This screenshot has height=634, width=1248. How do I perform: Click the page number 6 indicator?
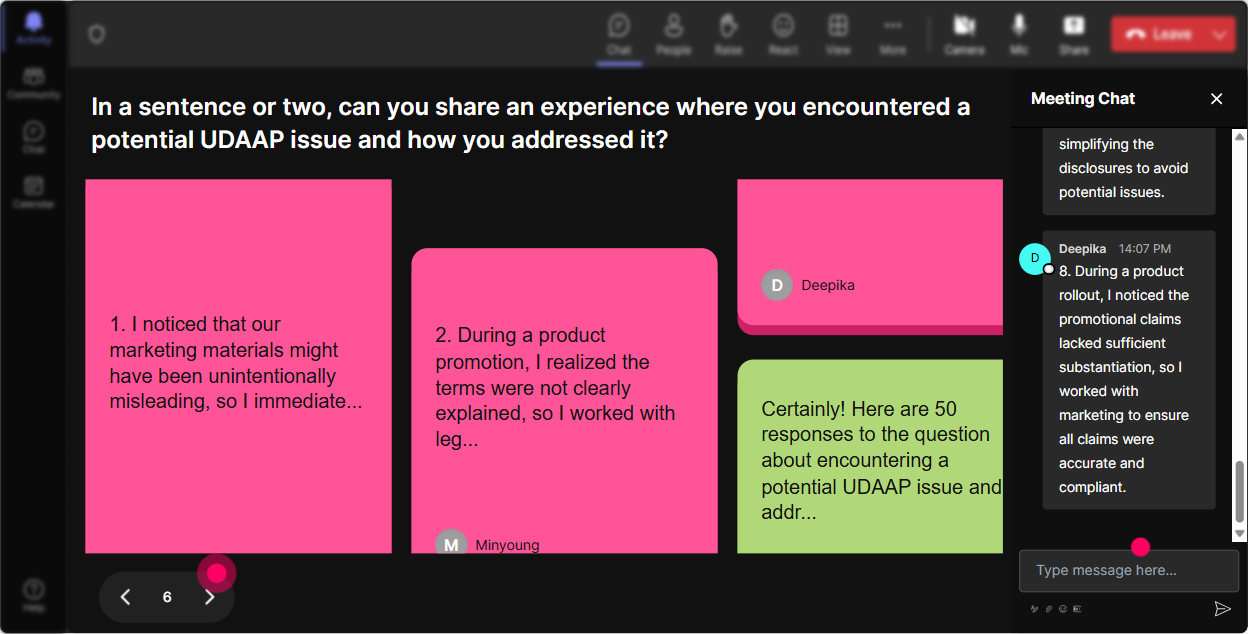(167, 597)
